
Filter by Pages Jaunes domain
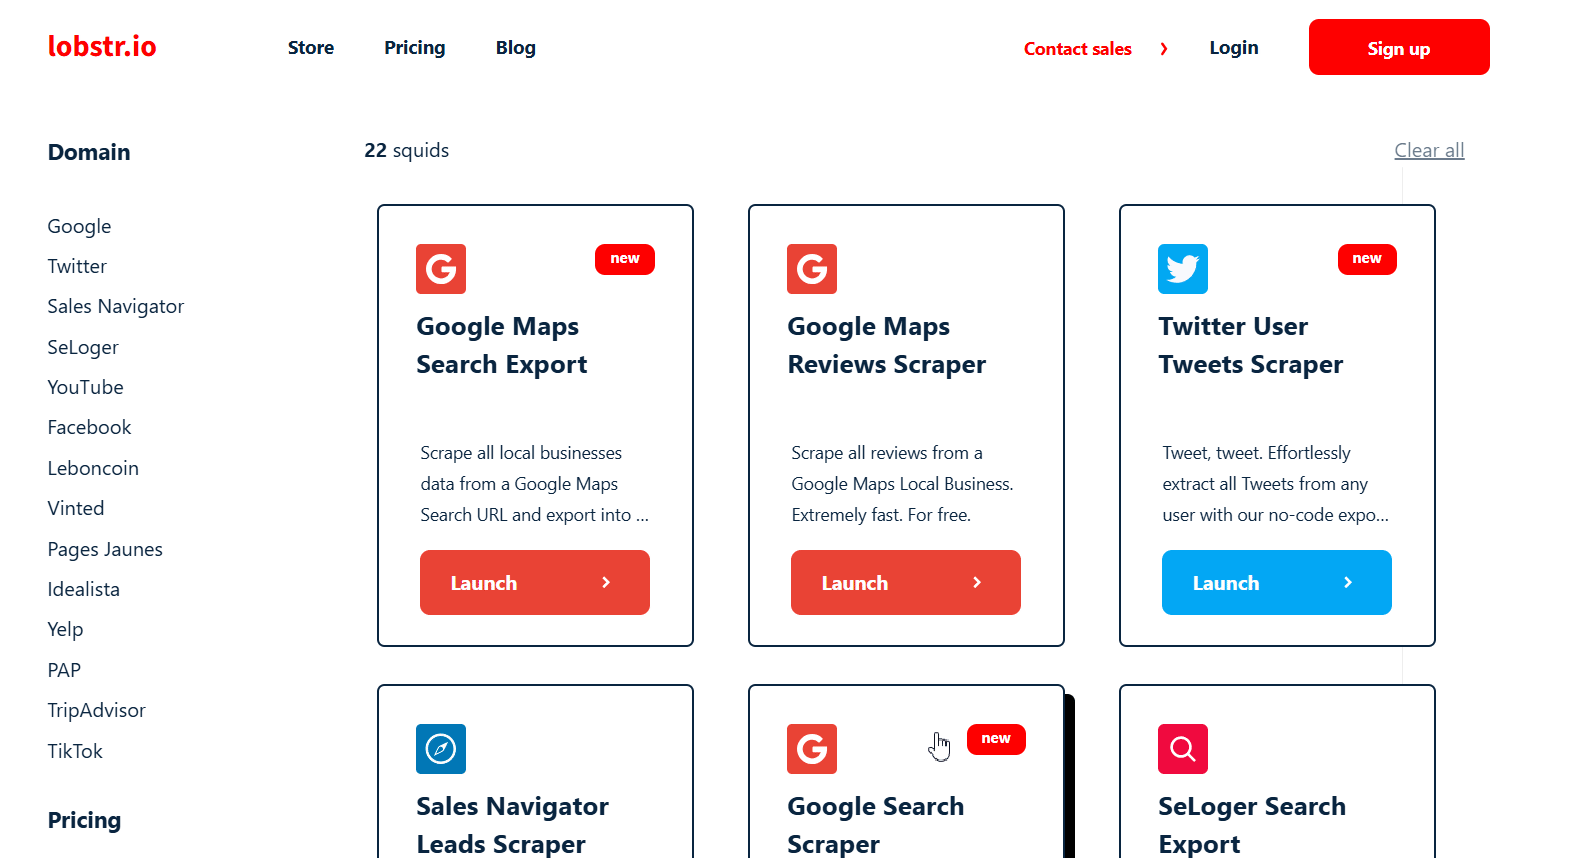click(x=105, y=550)
